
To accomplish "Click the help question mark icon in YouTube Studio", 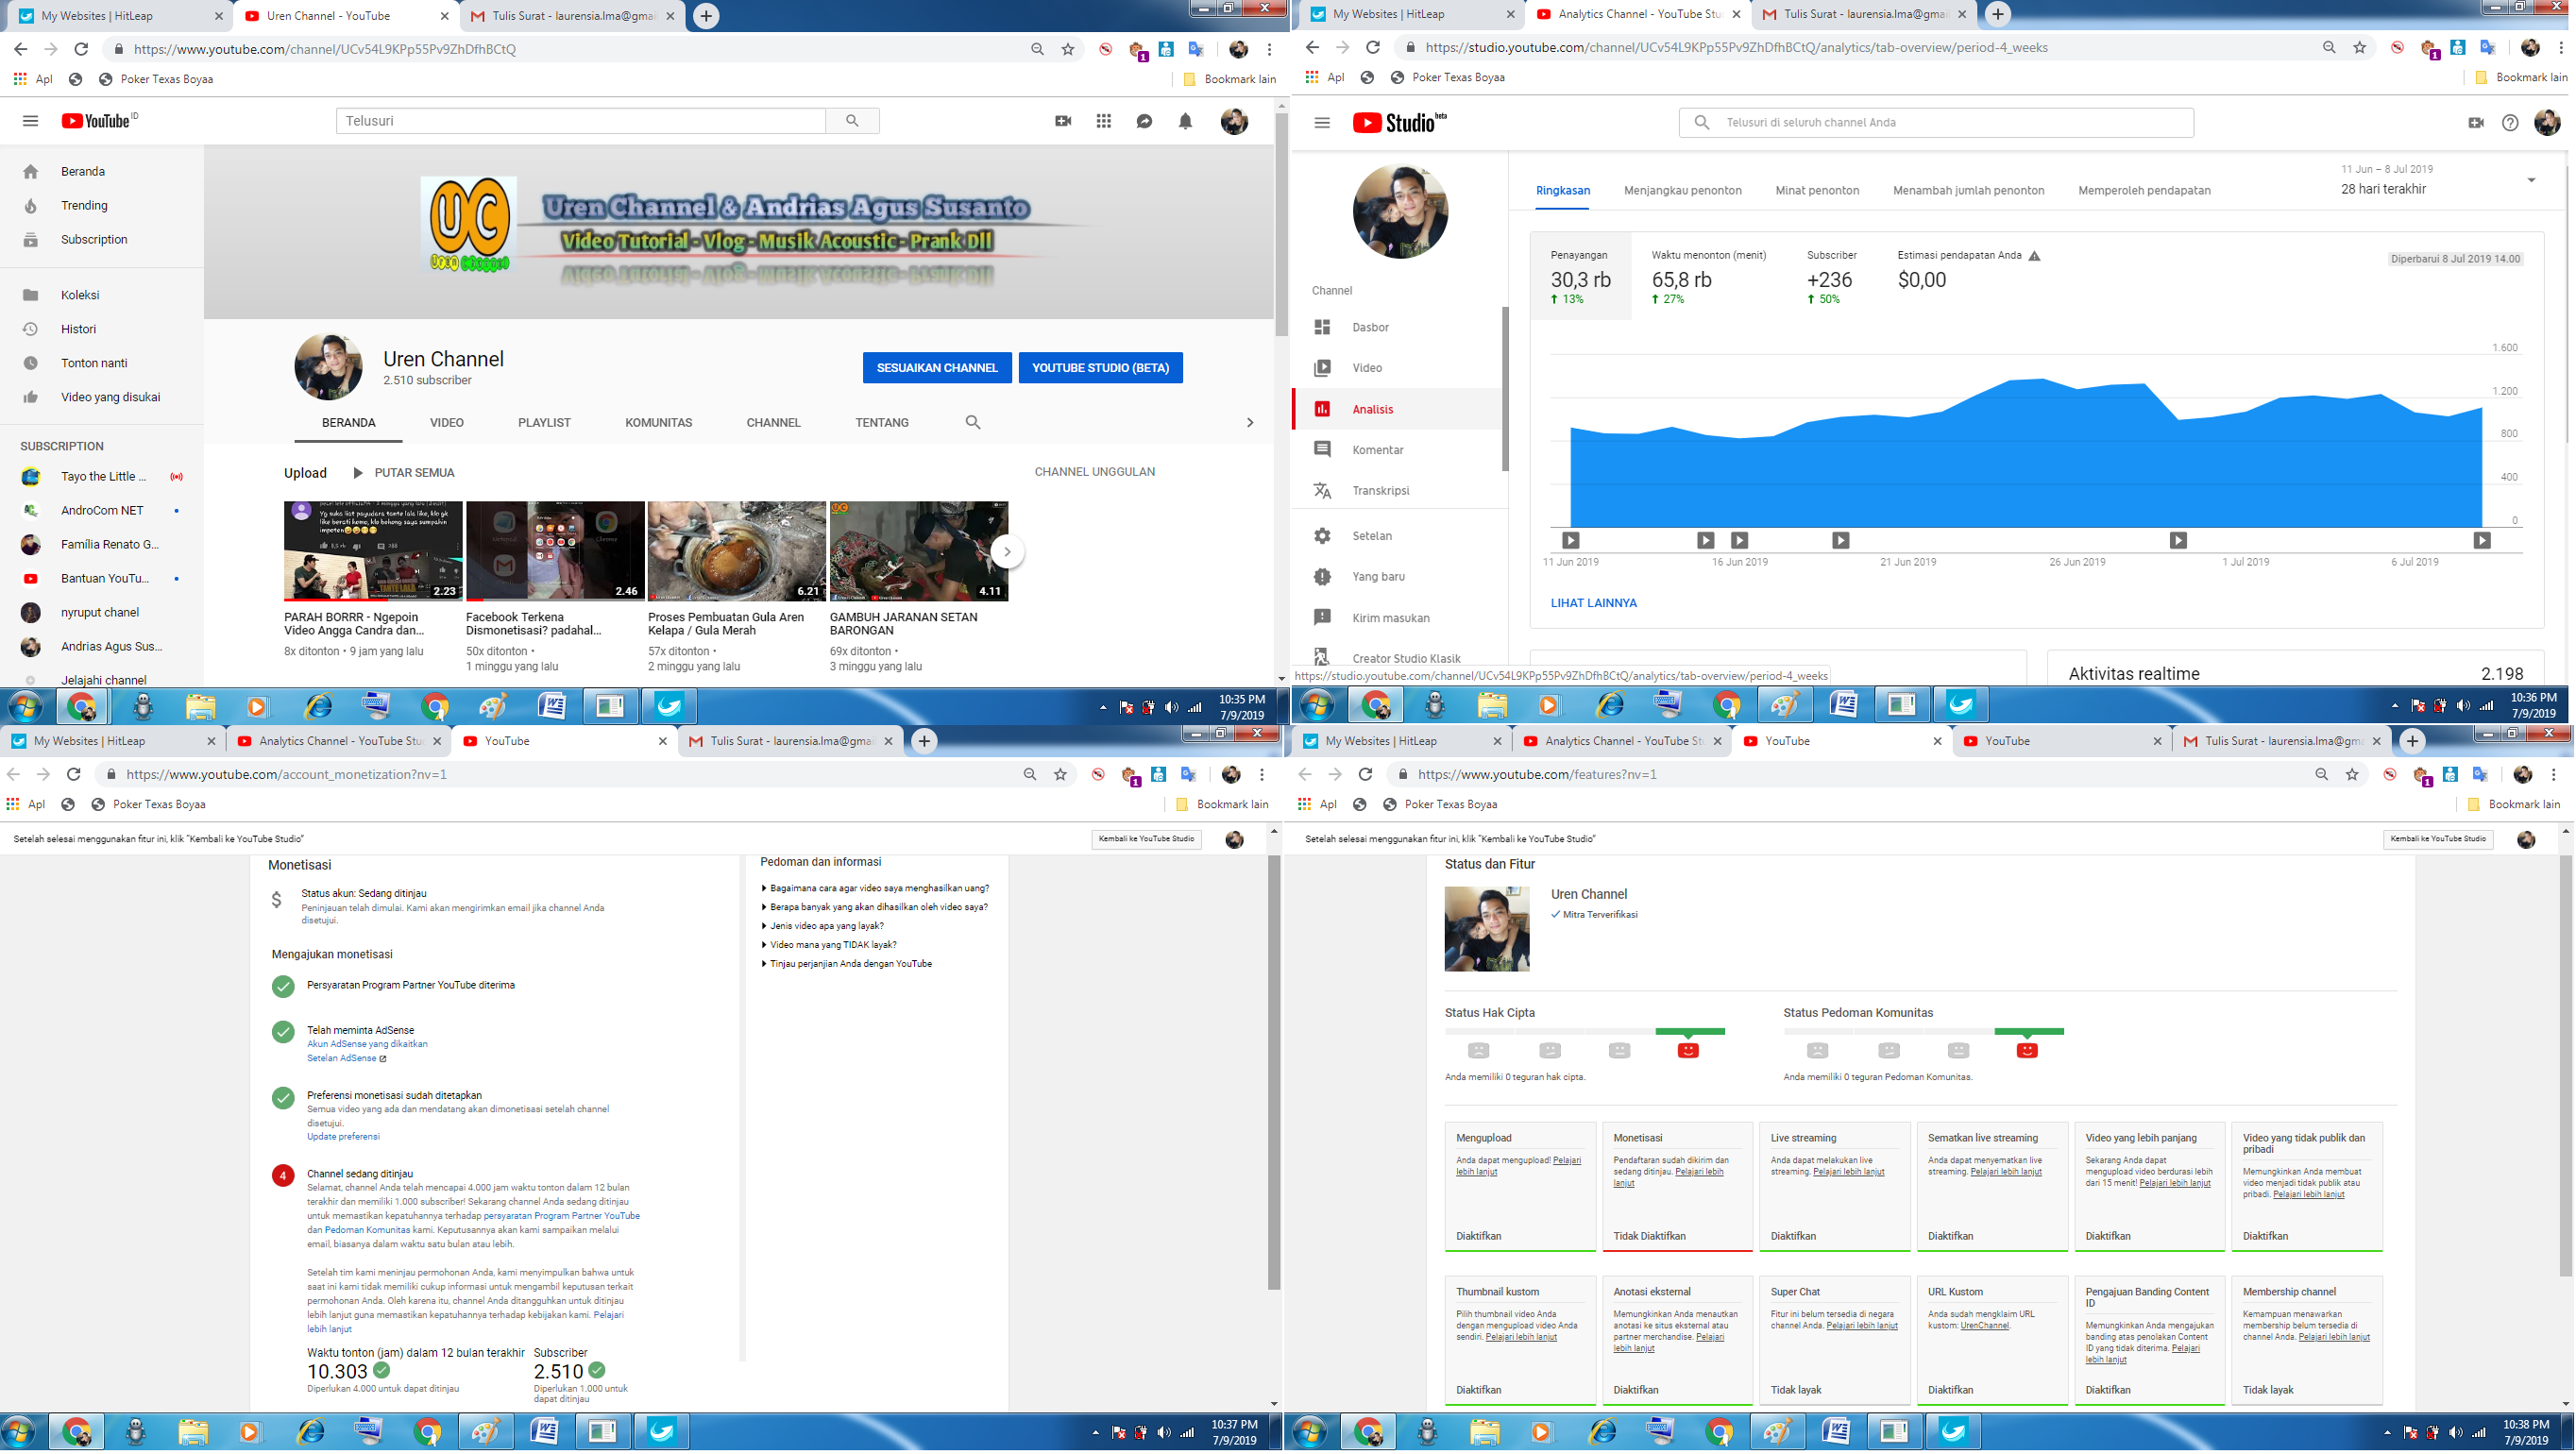I will [x=2510, y=123].
